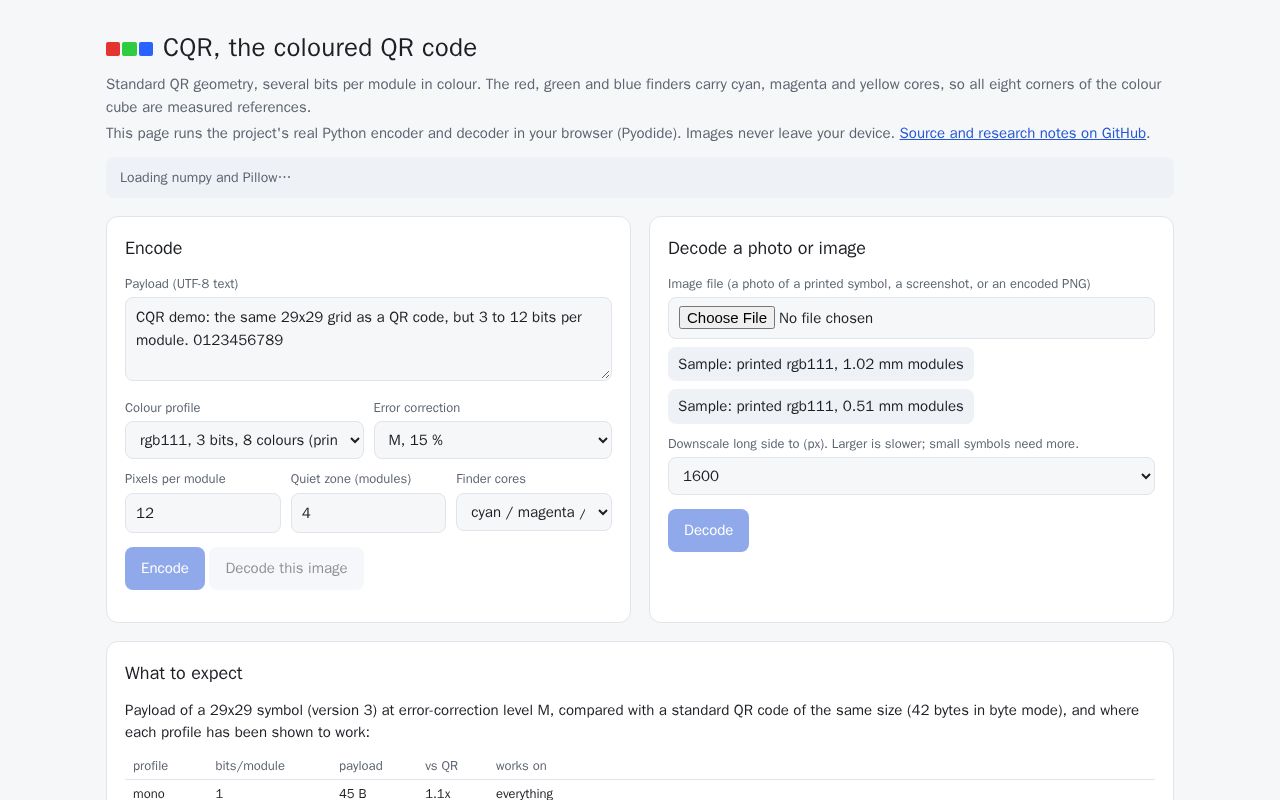
Task: Click the Decode this image button
Action: coord(286,568)
